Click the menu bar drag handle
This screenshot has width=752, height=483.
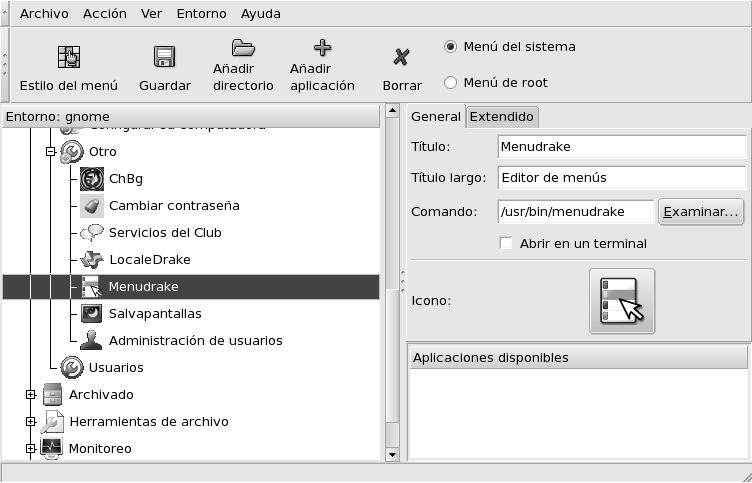point(5,14)
